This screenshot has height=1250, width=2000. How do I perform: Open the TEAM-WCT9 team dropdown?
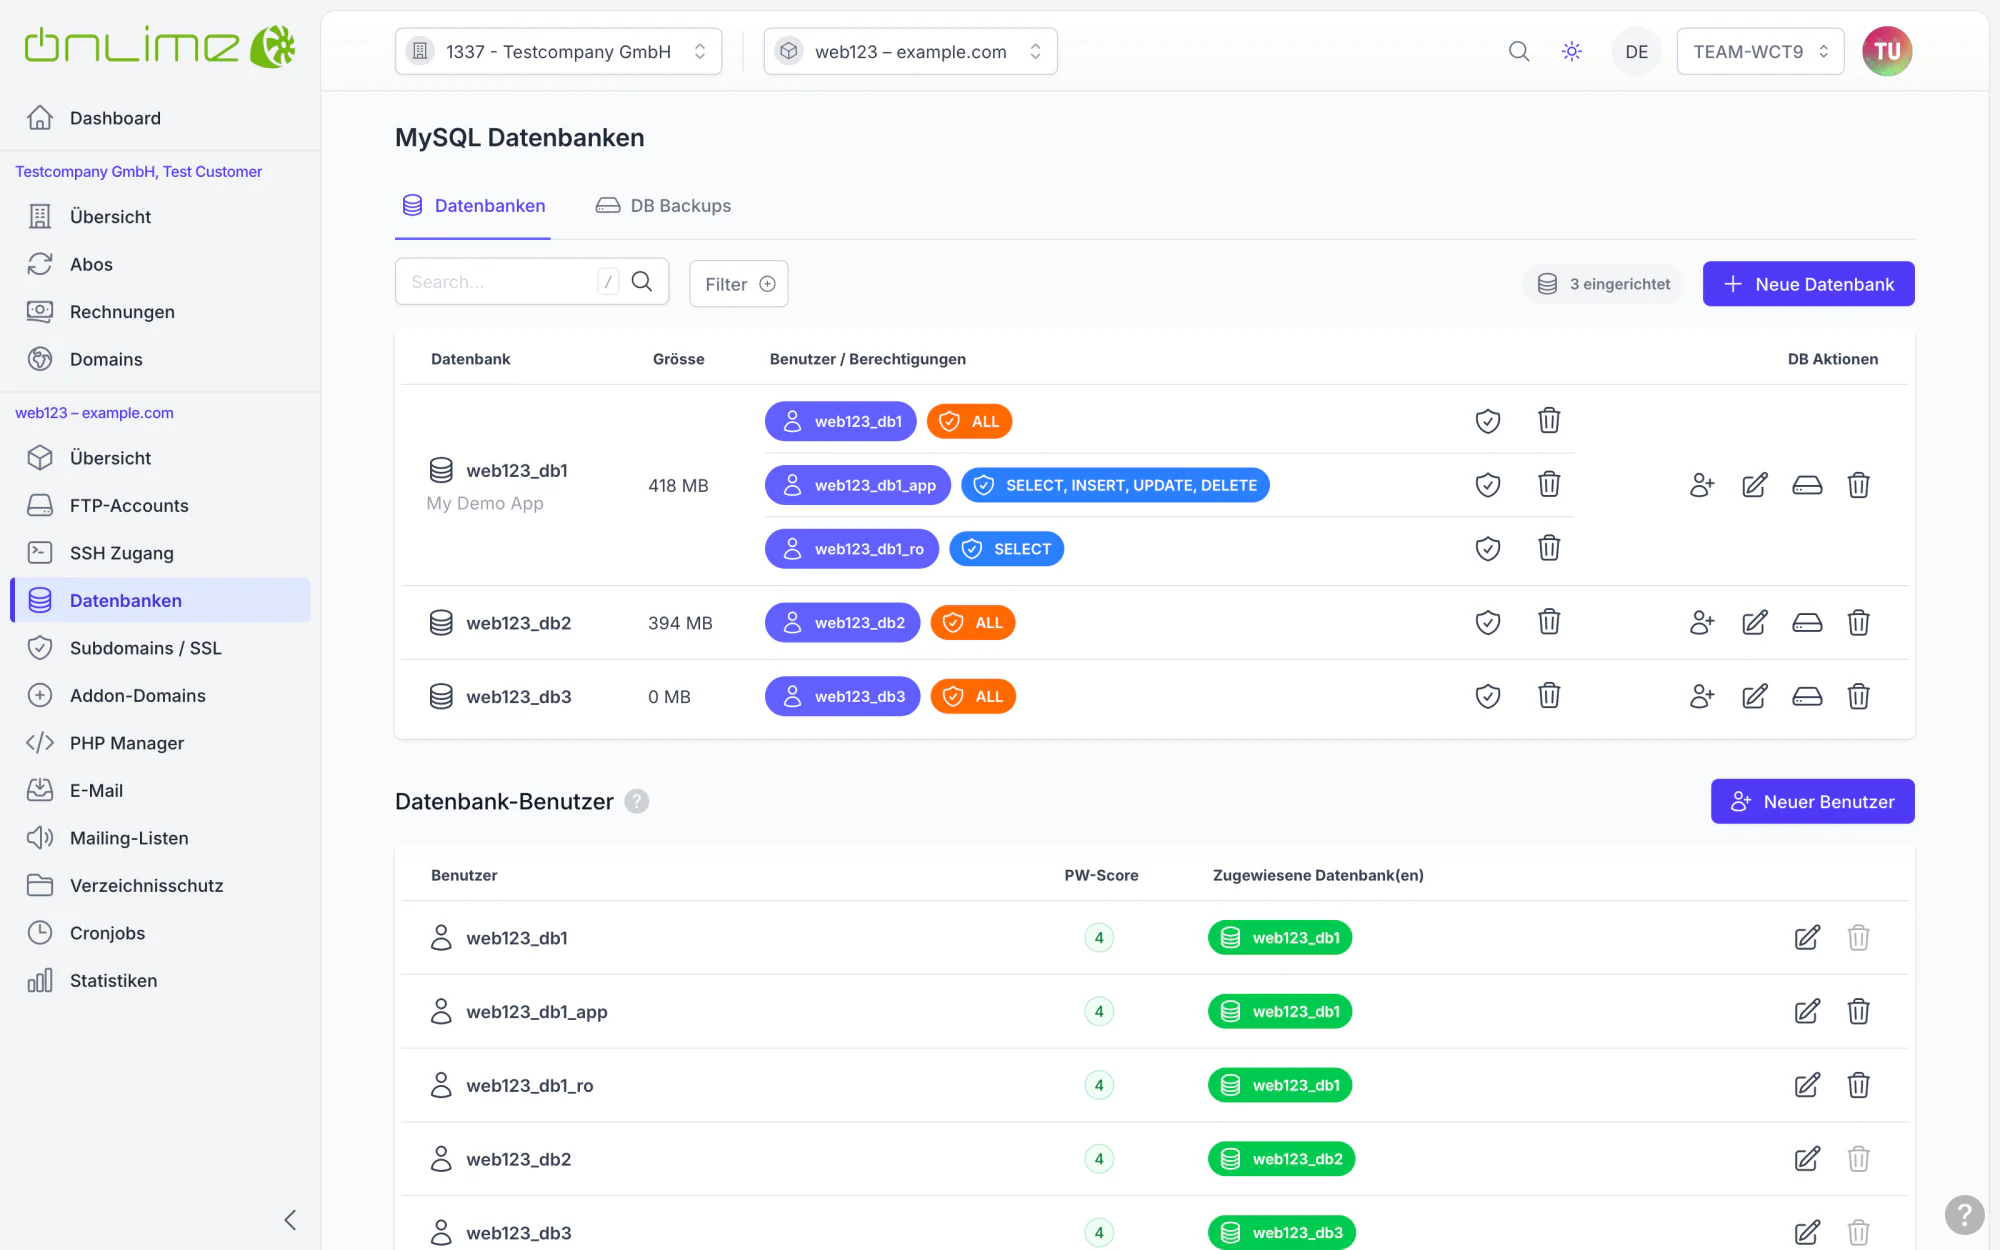pyautogui.click(x=1760, y=51)
